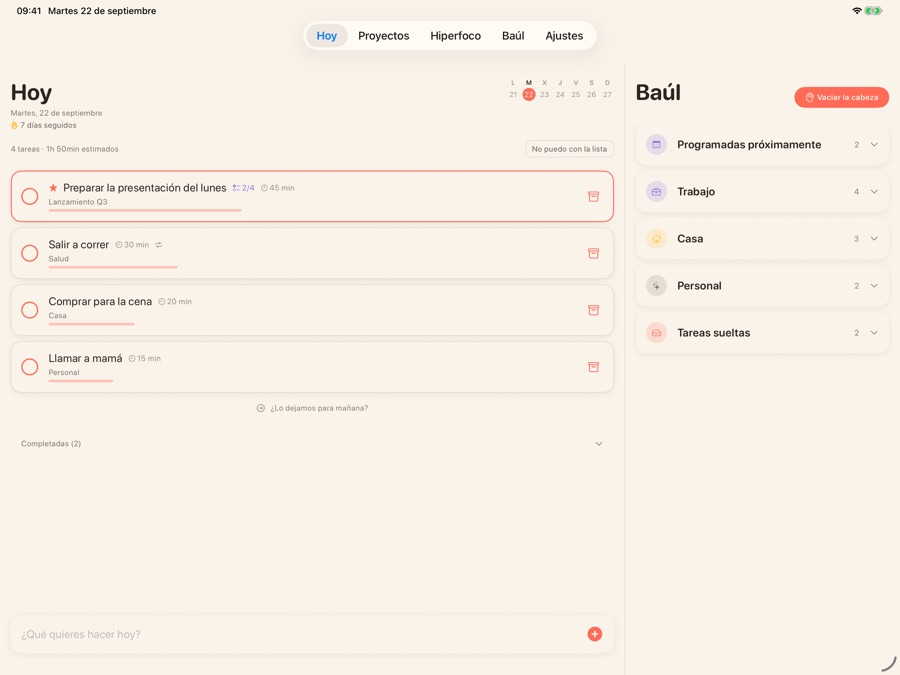Open the Casa section chevron
The width and height of the screenshot is (900, 675).
[874, 239]
